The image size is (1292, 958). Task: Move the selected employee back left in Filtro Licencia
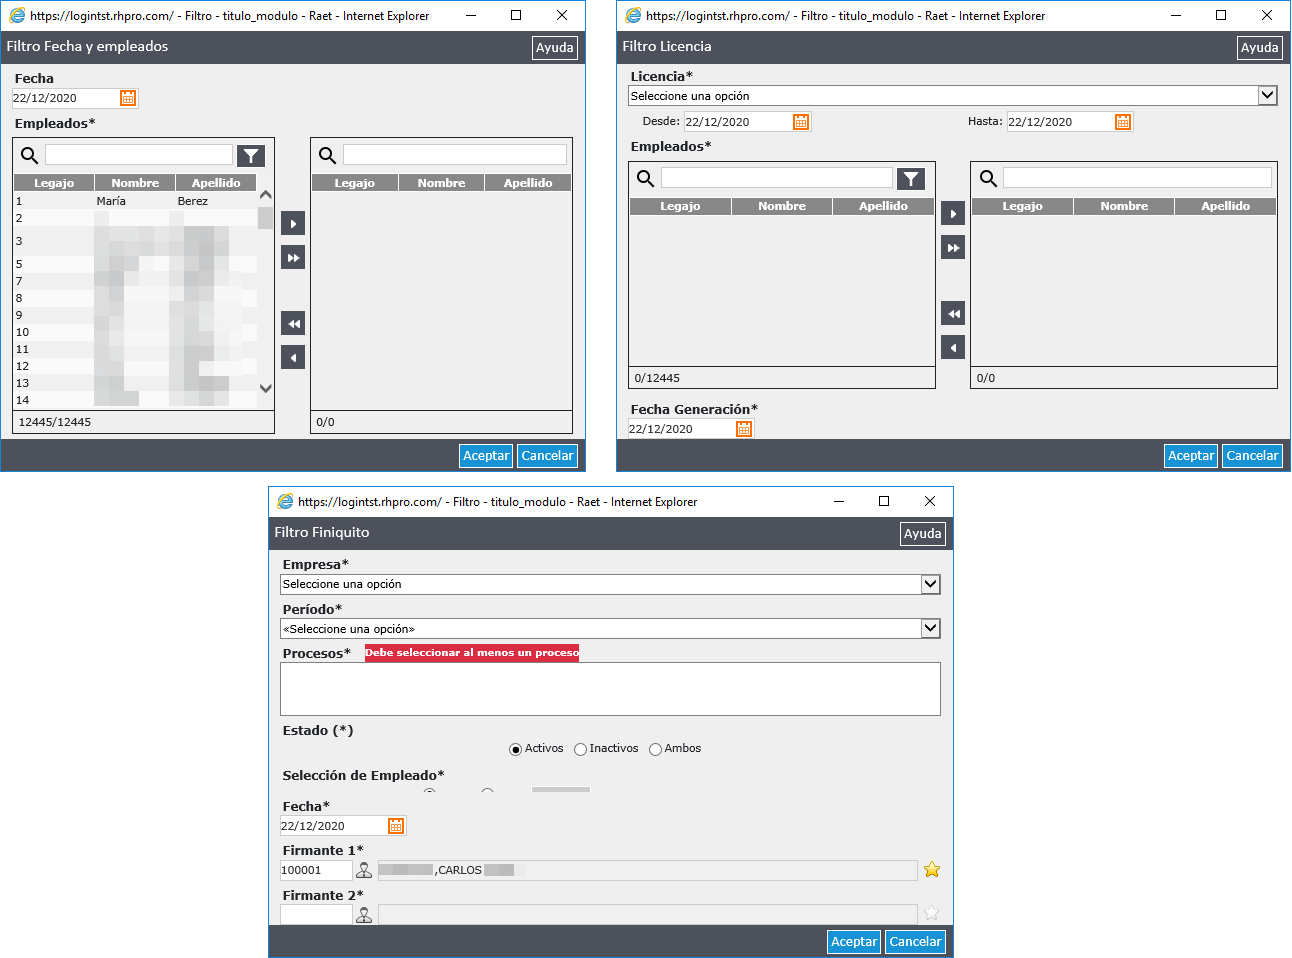(953, 347)
